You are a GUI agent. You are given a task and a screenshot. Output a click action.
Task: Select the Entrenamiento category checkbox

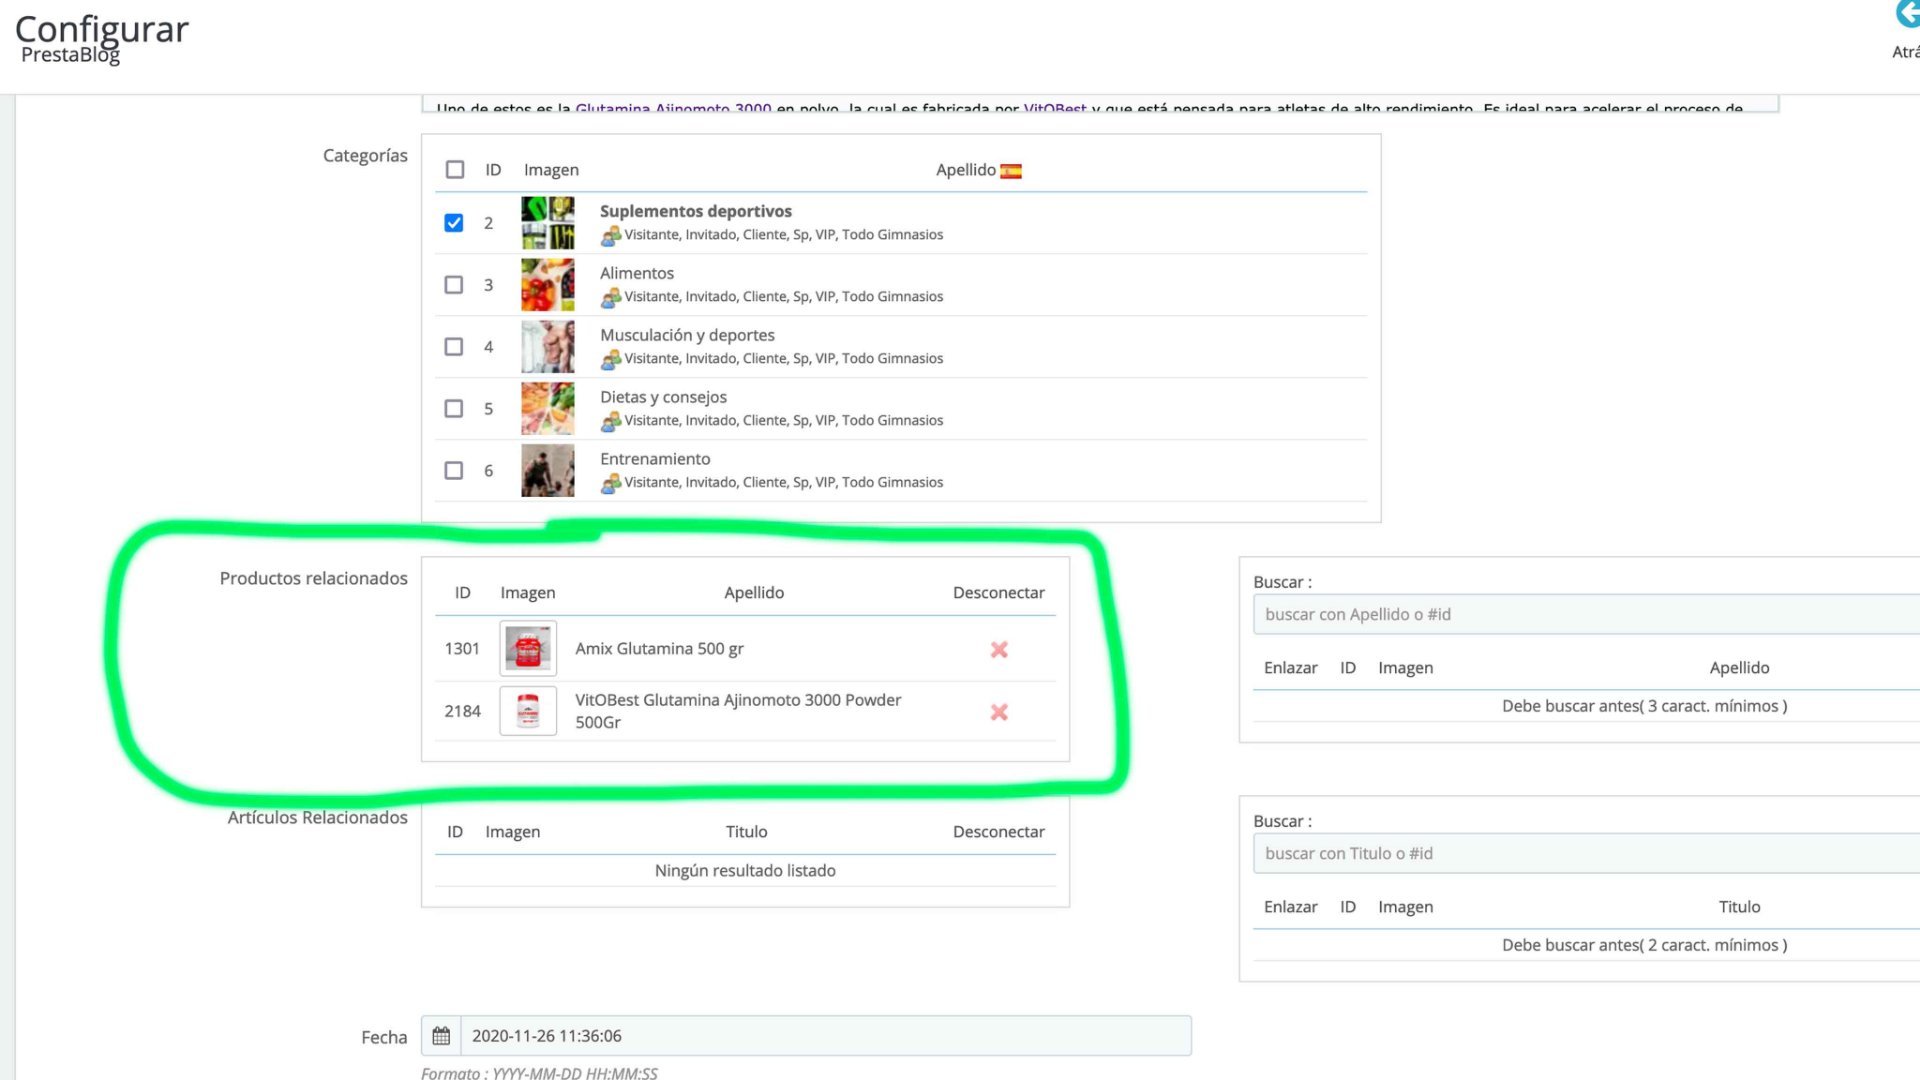point(454,471)
